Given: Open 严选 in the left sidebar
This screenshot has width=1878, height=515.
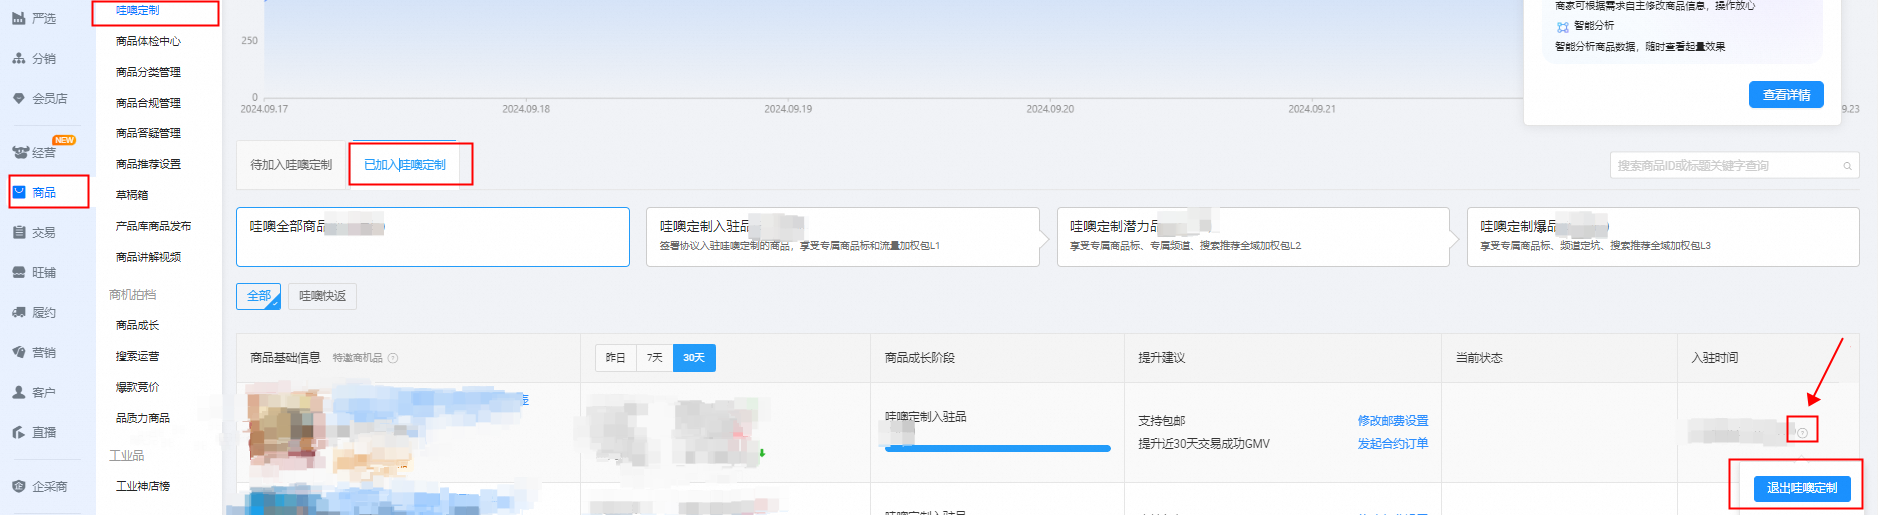Looking at the screenshot, I should point(34,18).
